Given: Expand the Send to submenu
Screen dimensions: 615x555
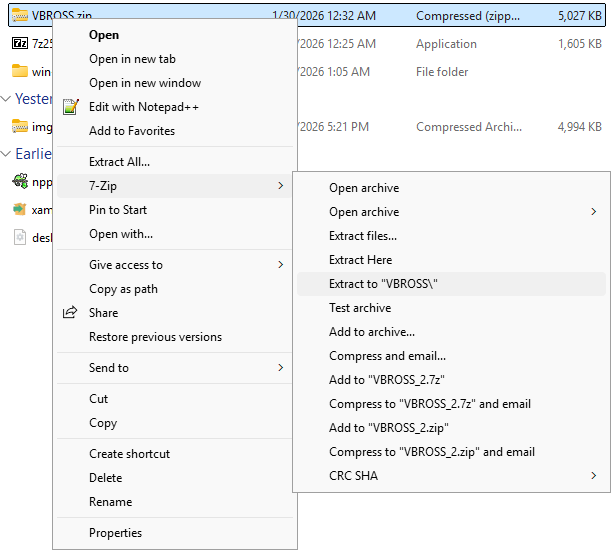Looking at the screenshot, I should (x=280, y=368).
